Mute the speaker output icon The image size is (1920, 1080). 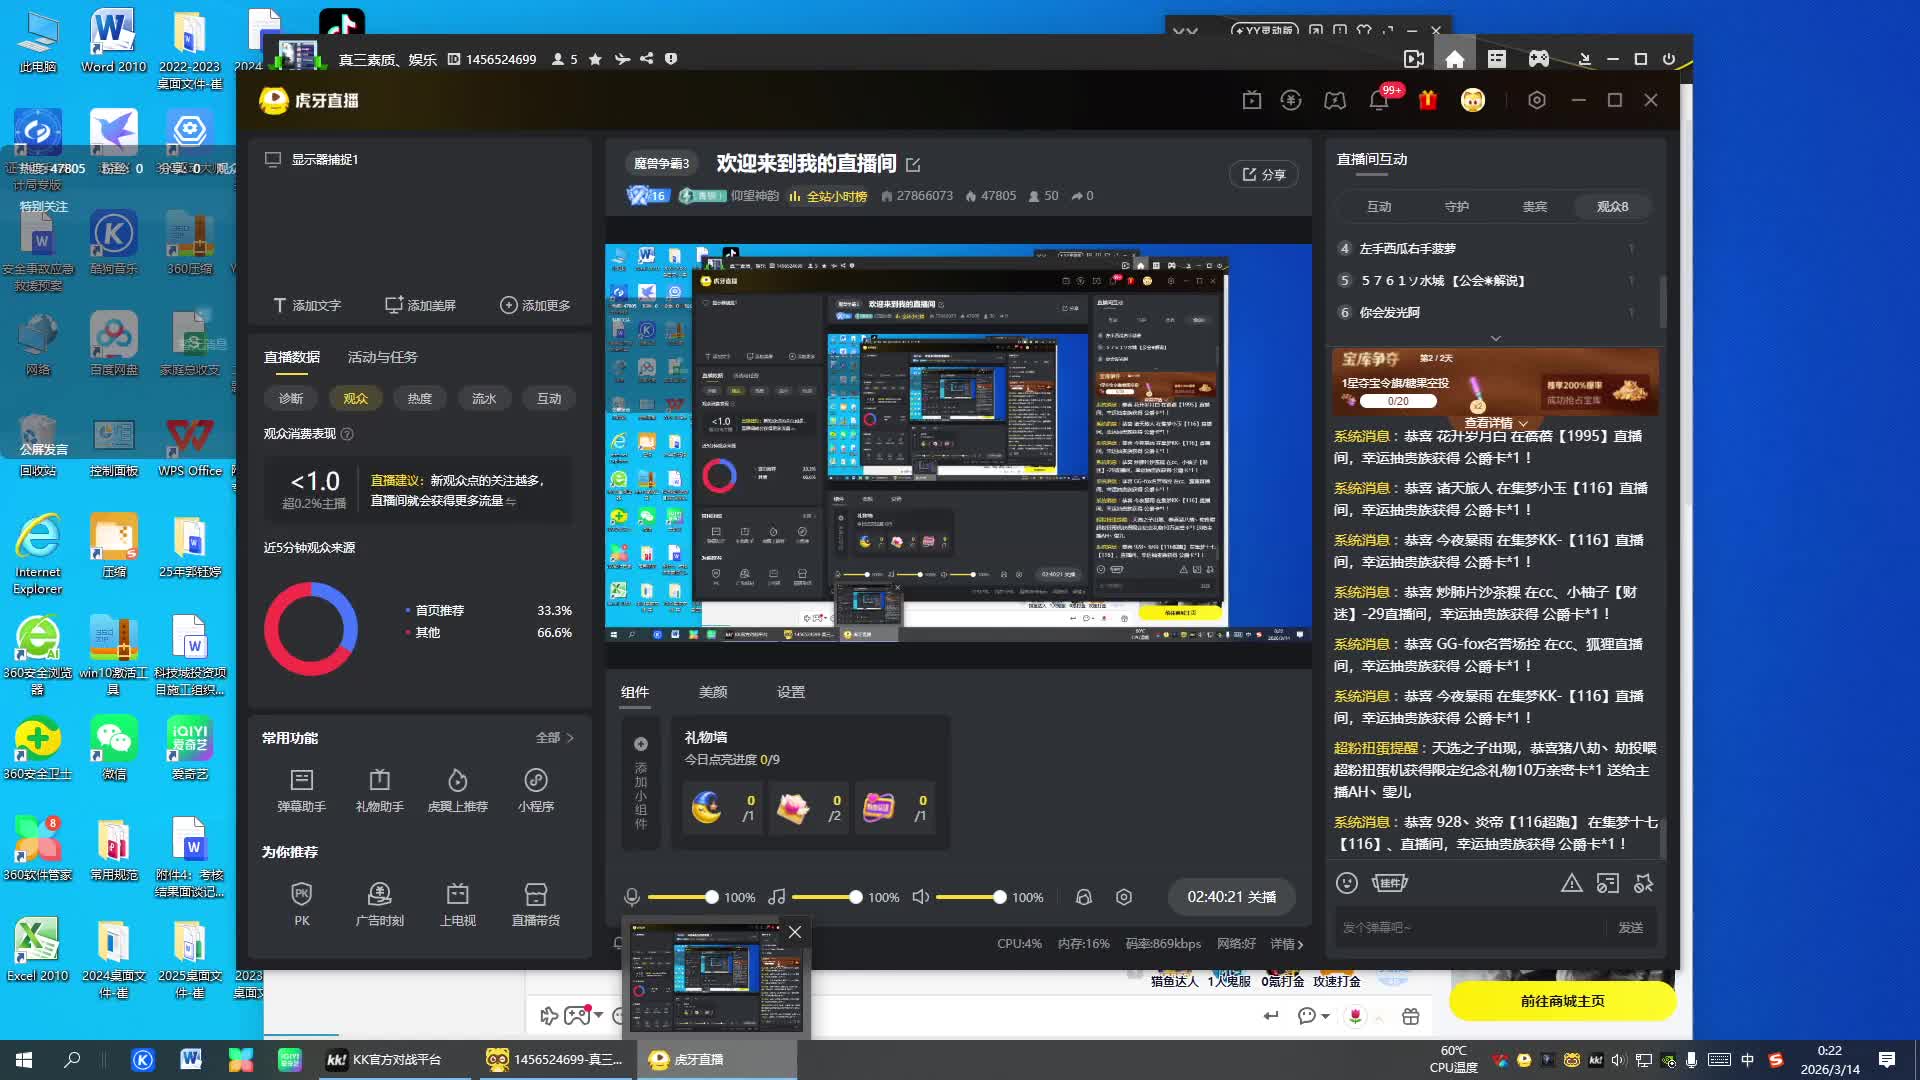coord(921,897)
